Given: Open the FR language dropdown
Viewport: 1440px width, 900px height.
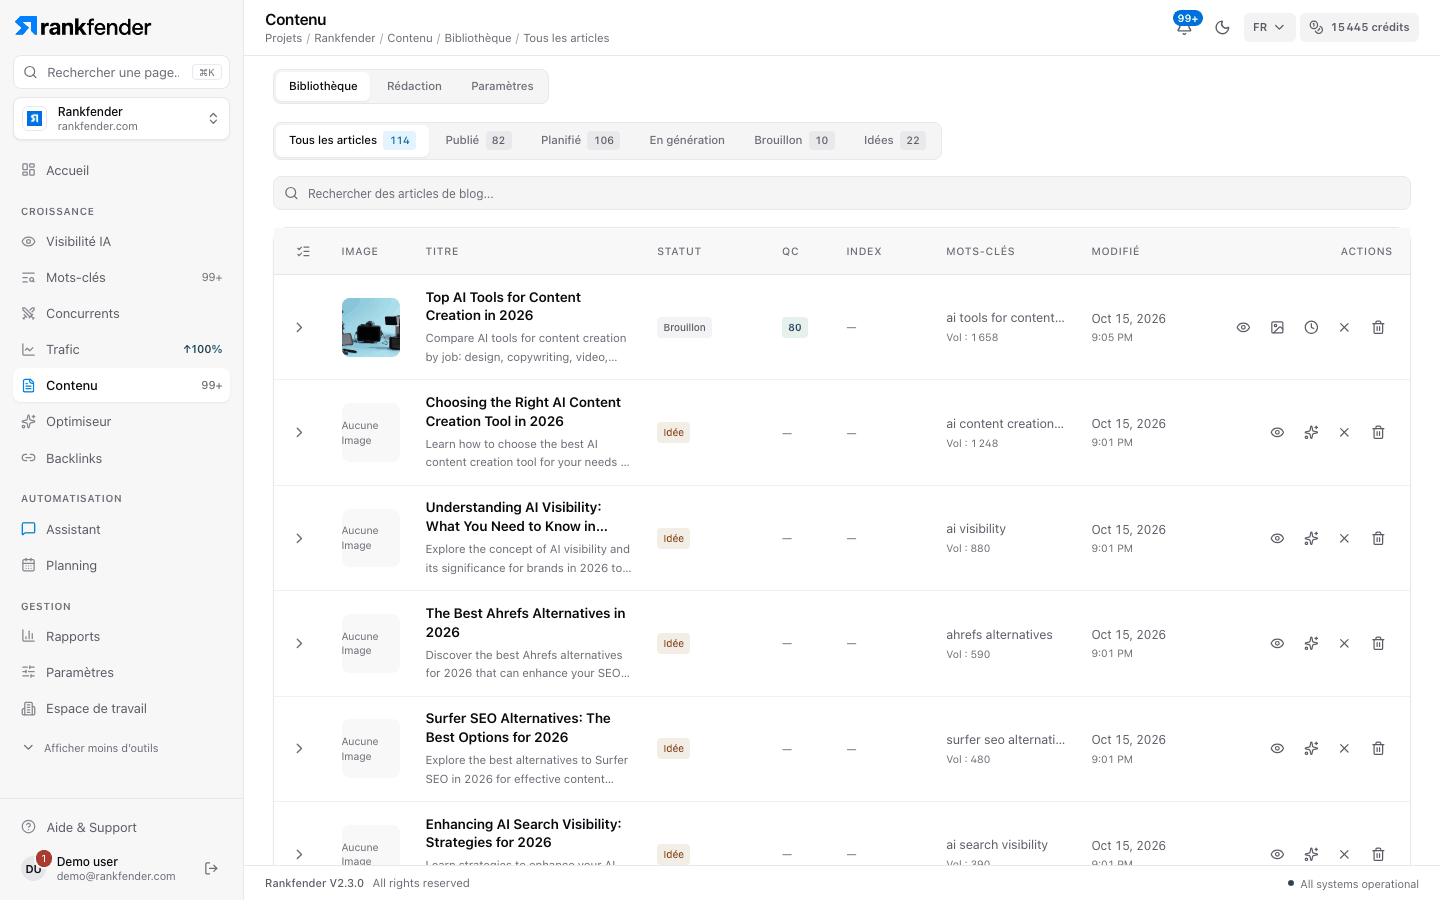Looking at the screenshot, I should [1269, 27].
